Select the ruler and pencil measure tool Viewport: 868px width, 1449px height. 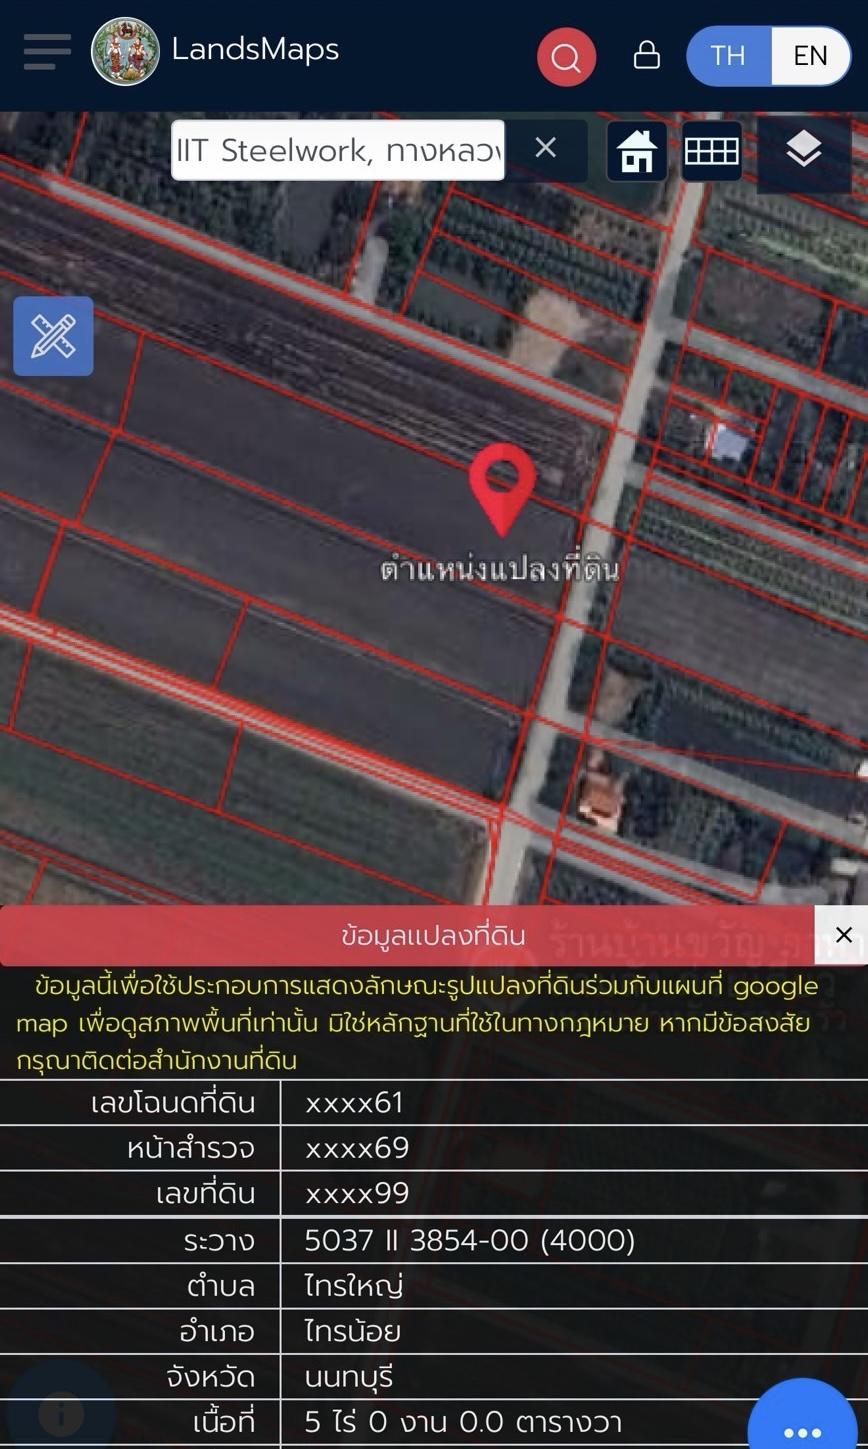53,336
